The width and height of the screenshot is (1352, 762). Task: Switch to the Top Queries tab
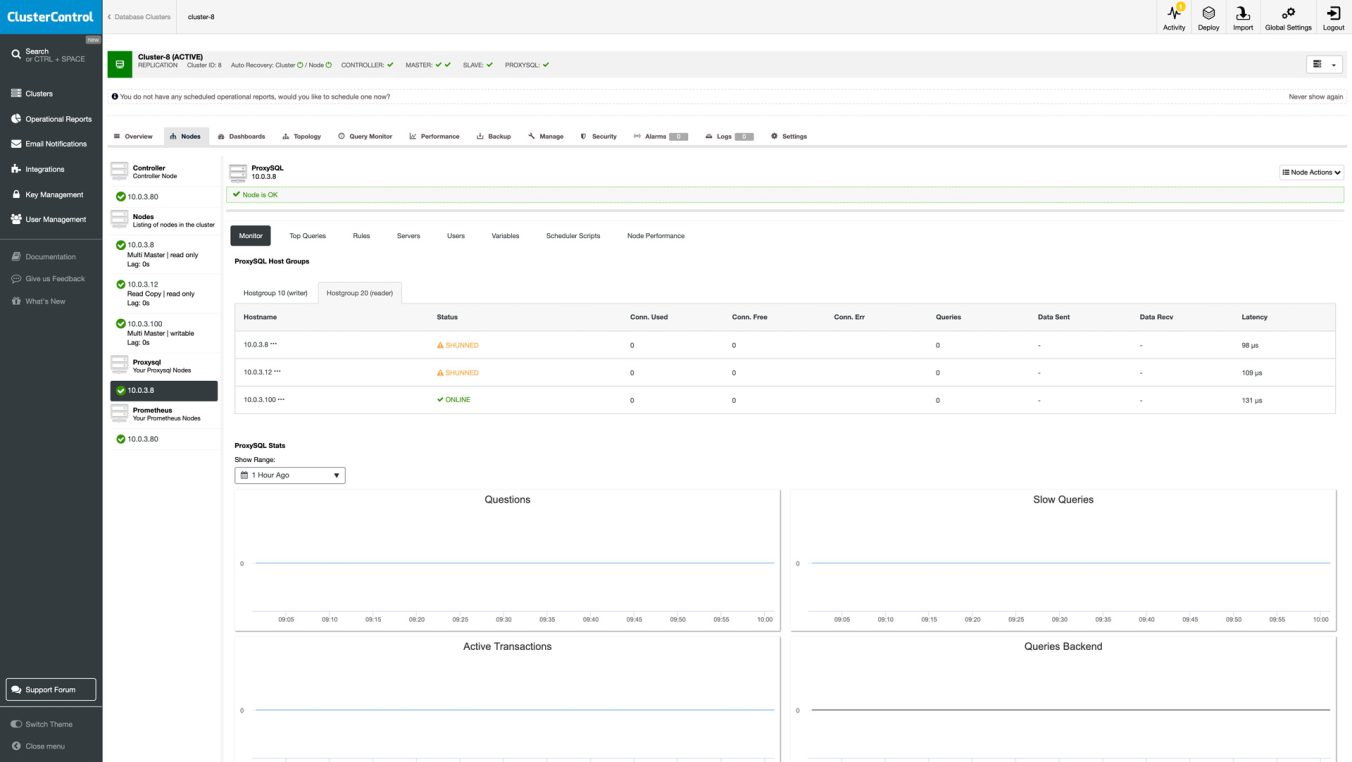pyautogui.click(x=307, y=235)
